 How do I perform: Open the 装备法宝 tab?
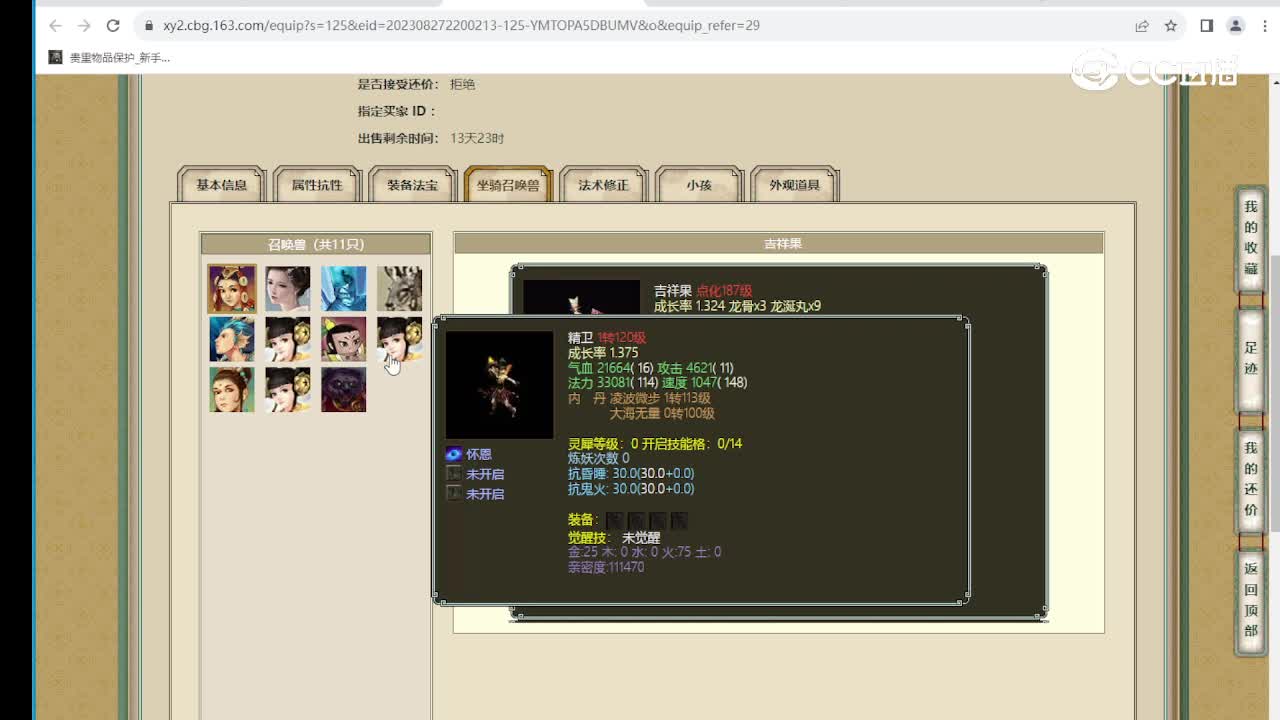click(413, 185)
